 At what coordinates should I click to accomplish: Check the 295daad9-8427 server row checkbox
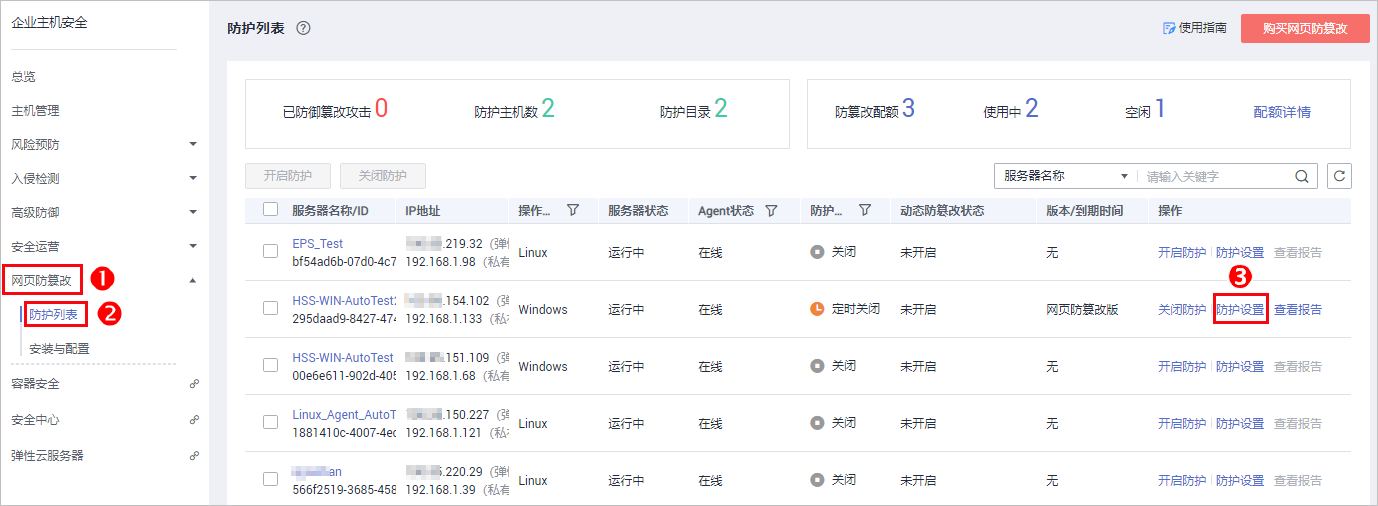[x=270, y=309]
